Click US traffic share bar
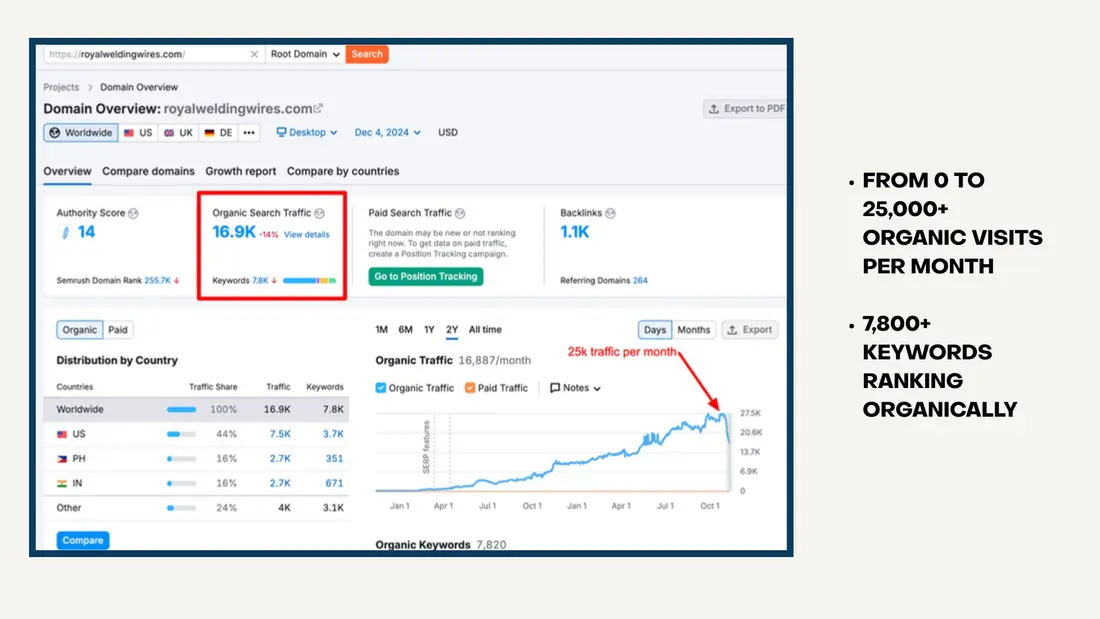 [181, 434]
